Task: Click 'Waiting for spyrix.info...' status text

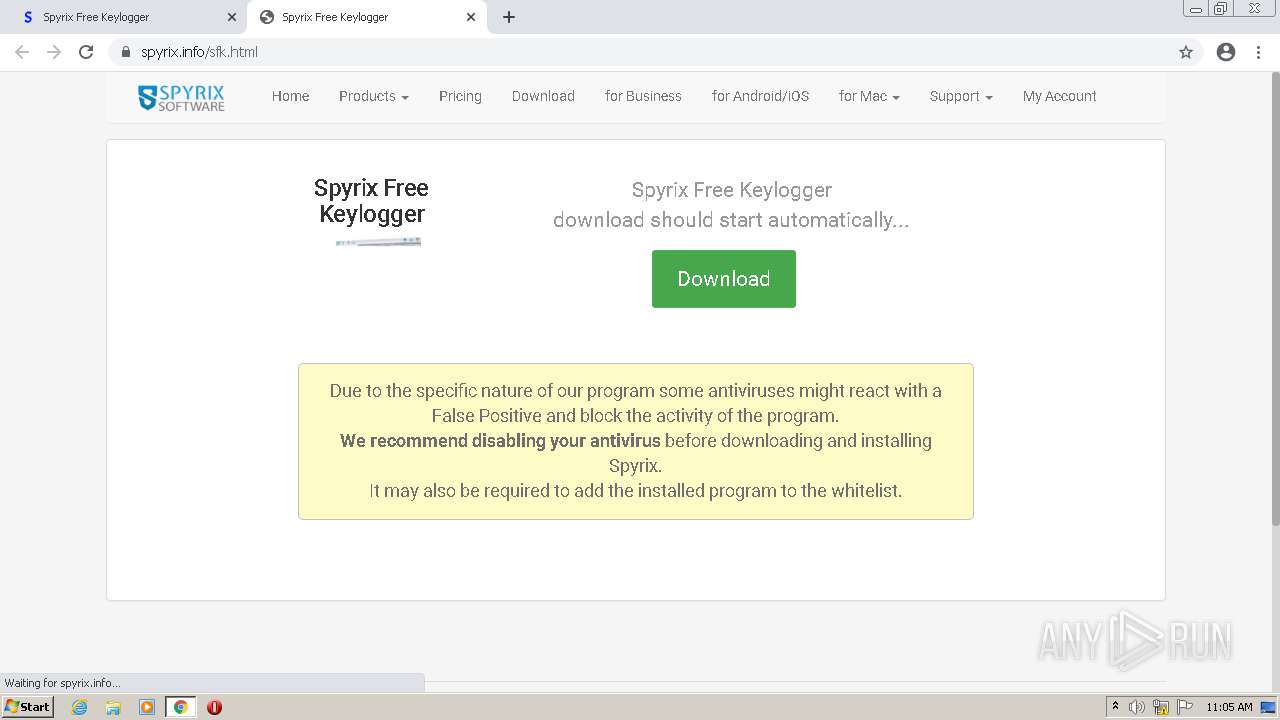Action: tap(62, 683)
